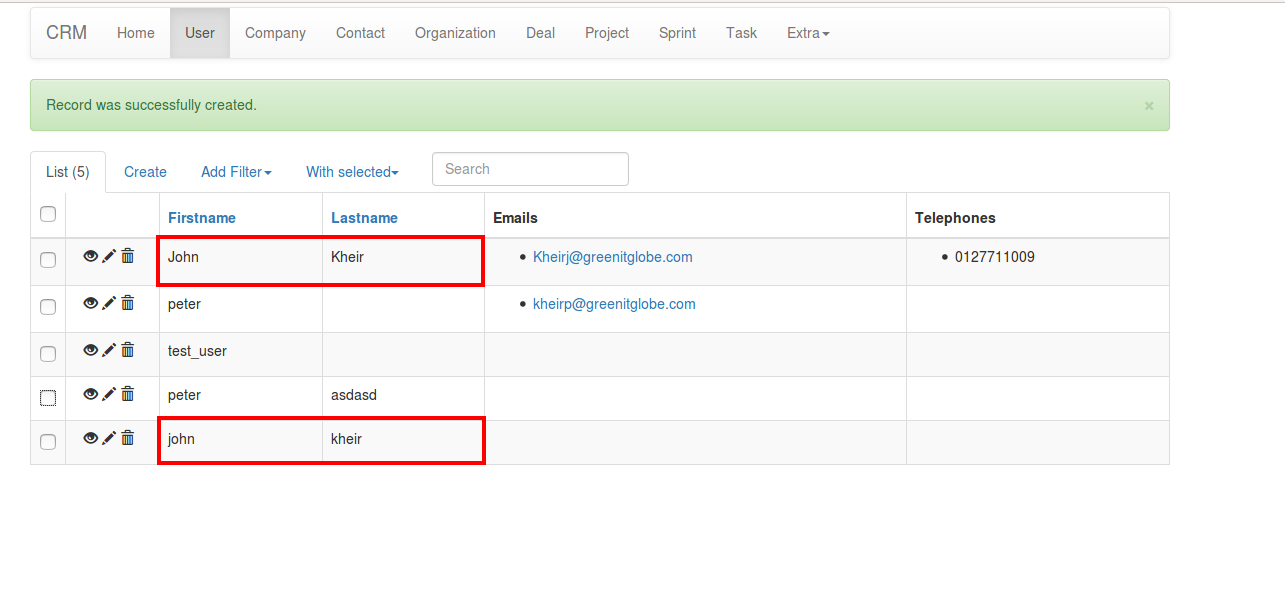The height and width of the screenshot is (604, 1285).
Task: Open the email link Kheirj@greenitglobe.com
Action: pos(613,256)
